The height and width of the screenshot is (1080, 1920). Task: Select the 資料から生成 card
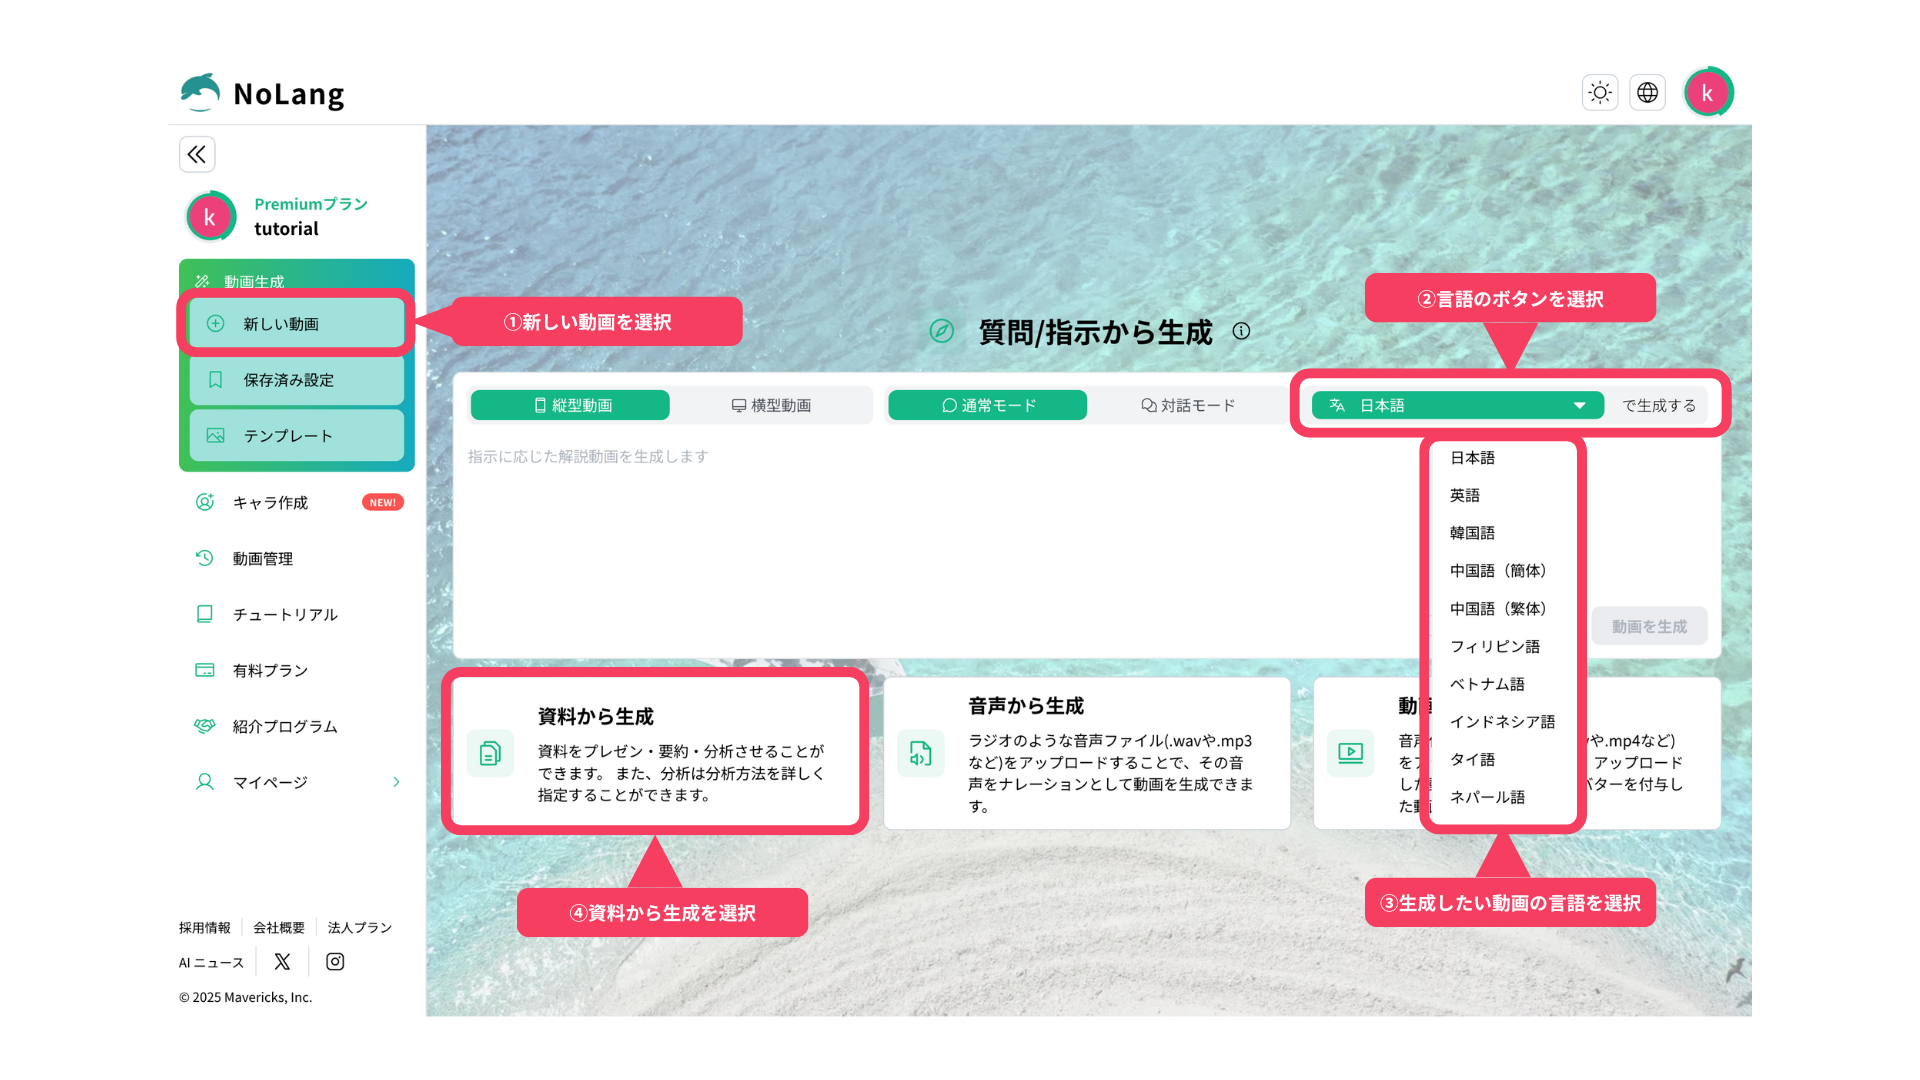coord(655,753)
